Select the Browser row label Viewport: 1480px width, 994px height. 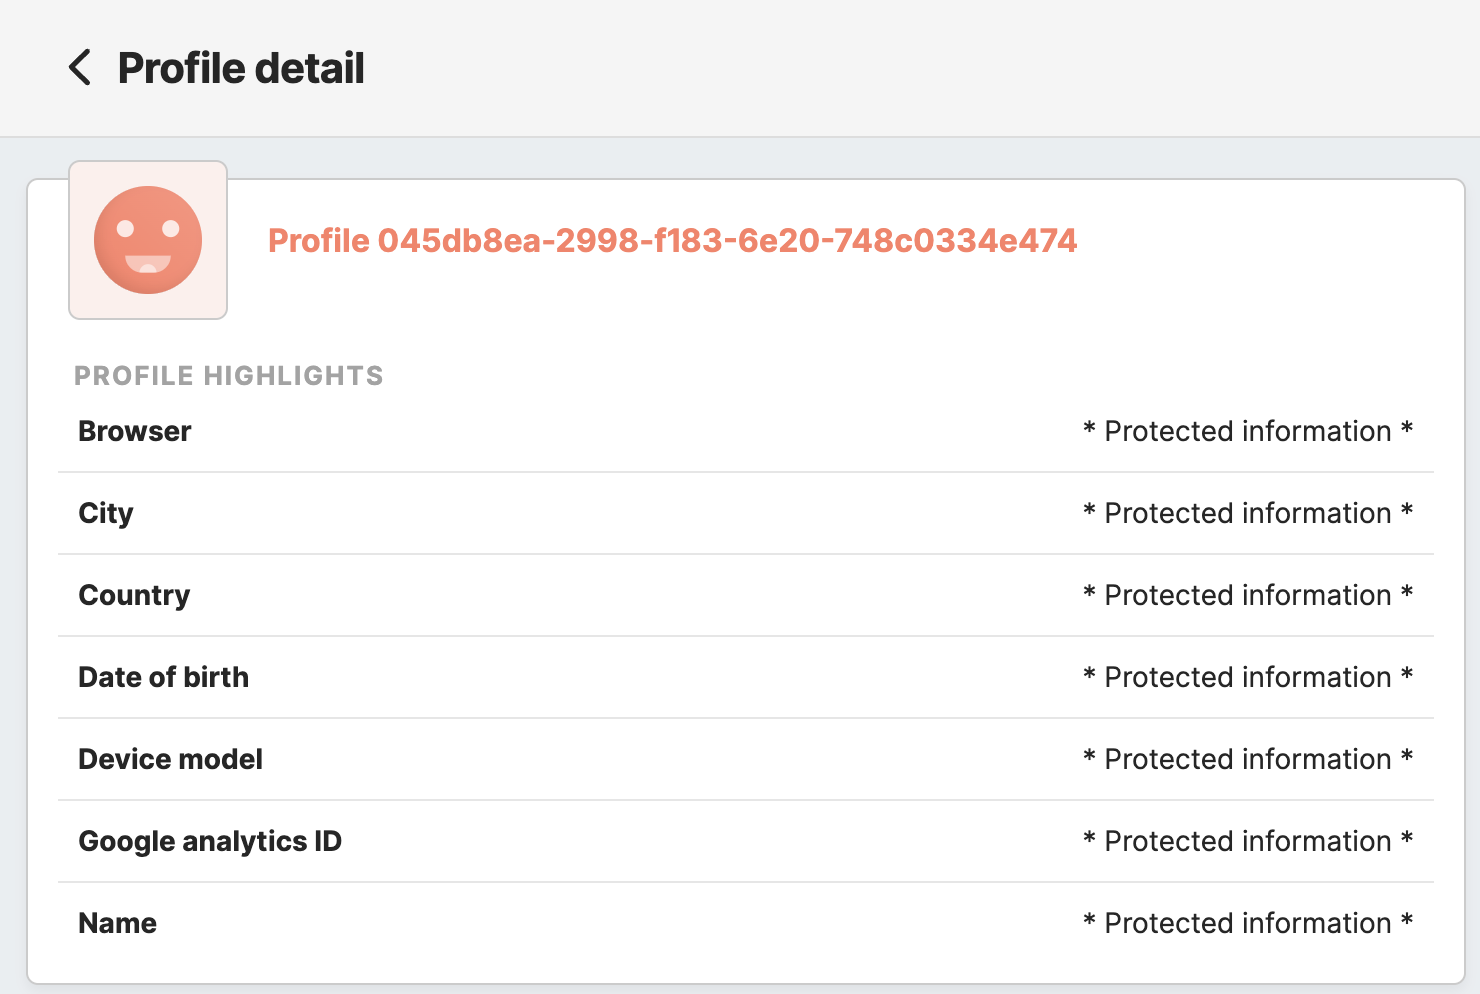pos(135,431)
